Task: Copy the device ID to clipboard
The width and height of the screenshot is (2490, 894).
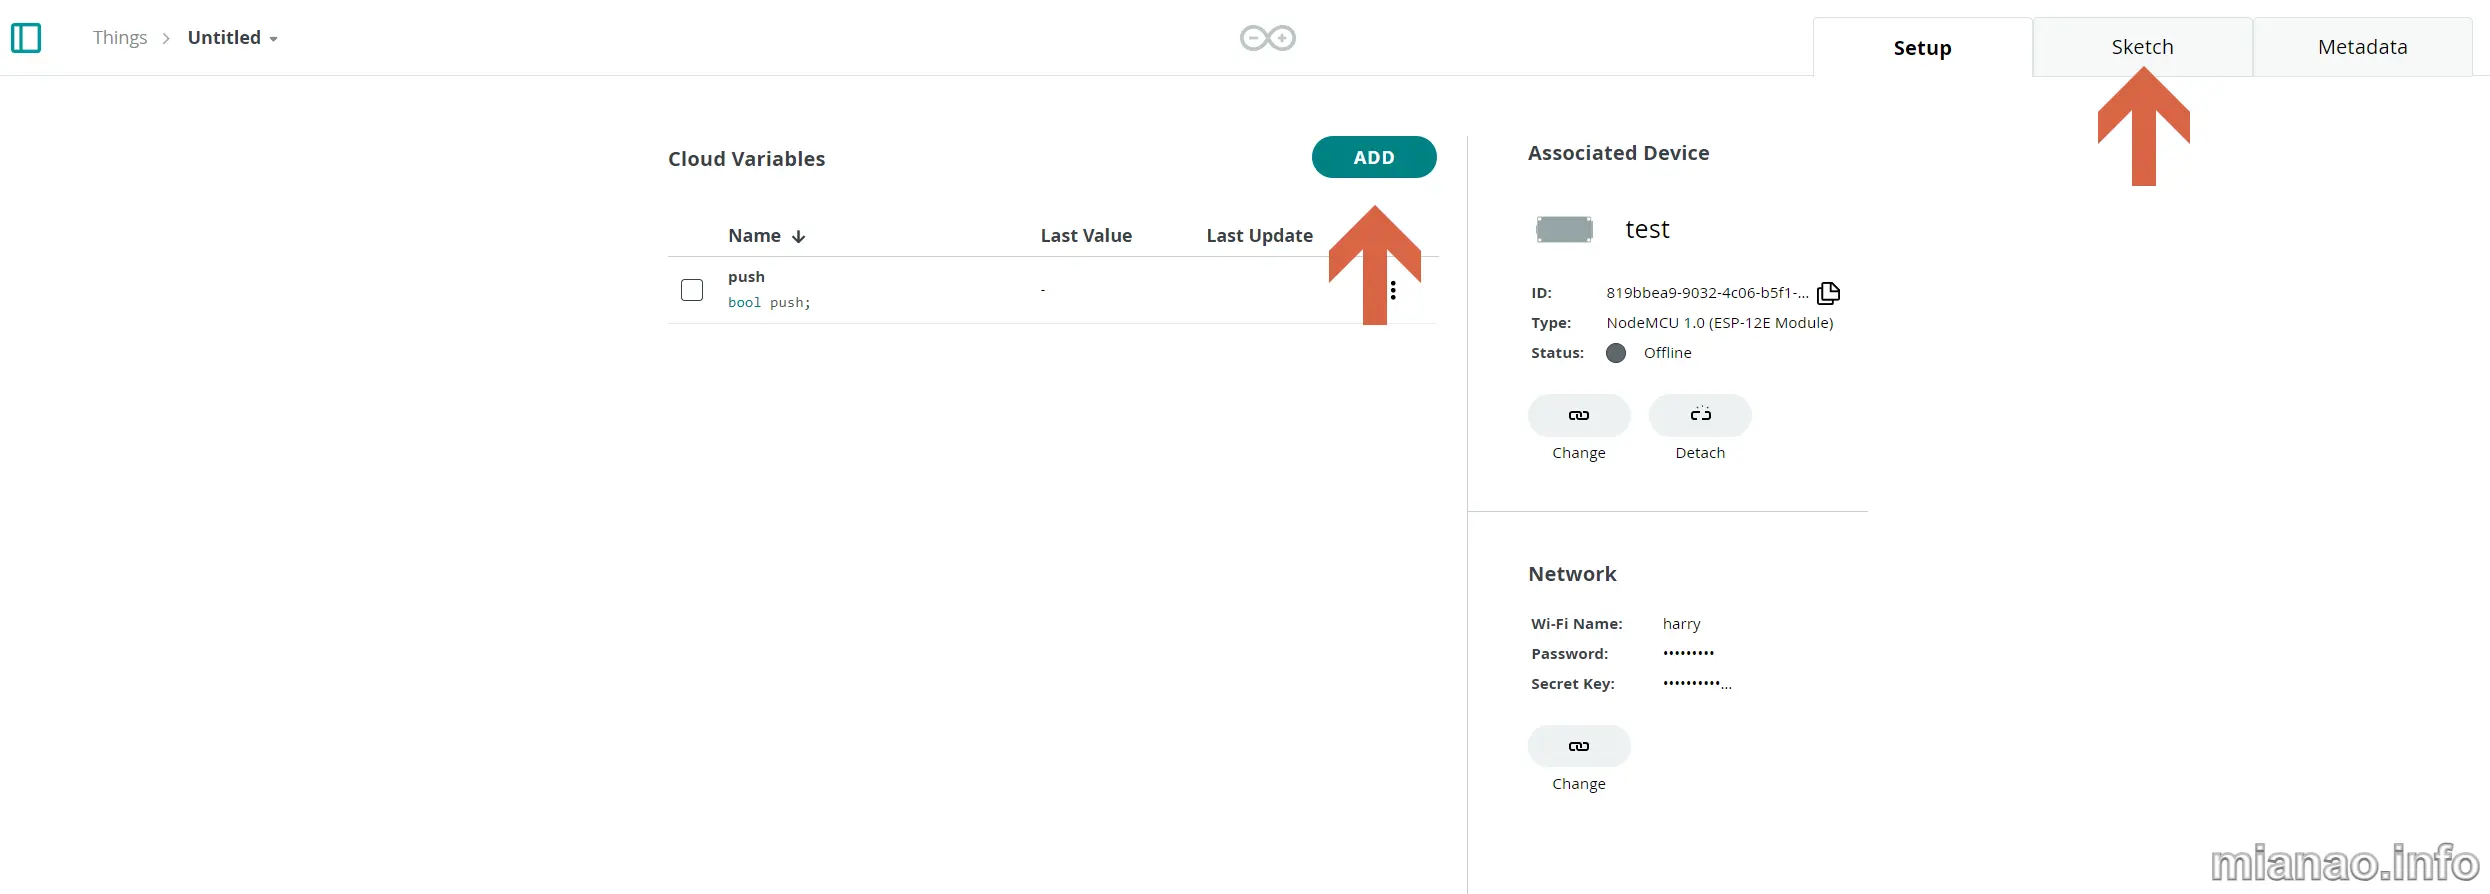Action: click(x=1828, y=293)
